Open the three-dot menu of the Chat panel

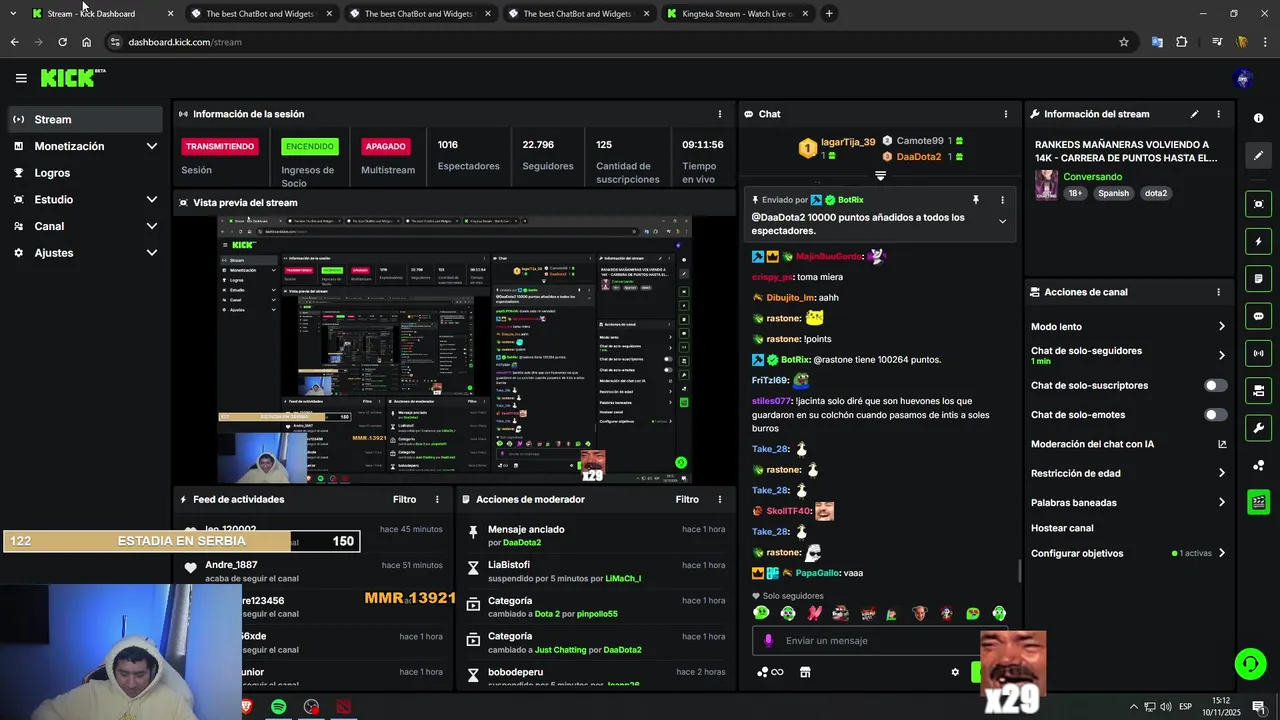1006,114
